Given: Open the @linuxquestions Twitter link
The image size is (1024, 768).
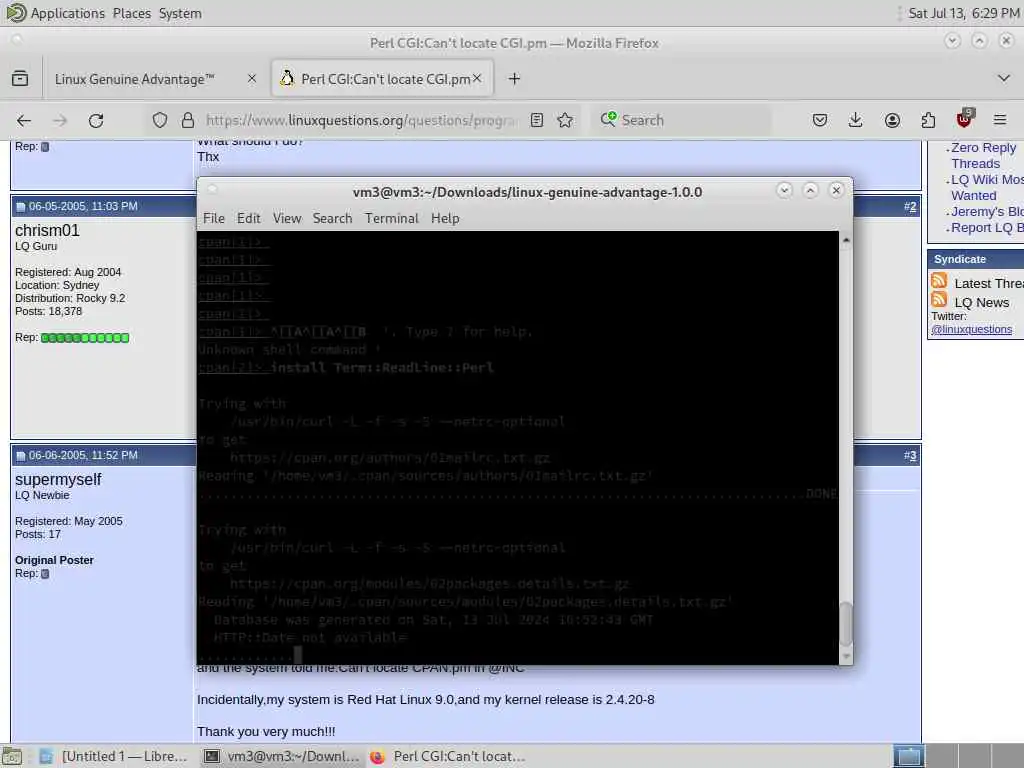Looking at the screenshot, I should pos(971,329).
